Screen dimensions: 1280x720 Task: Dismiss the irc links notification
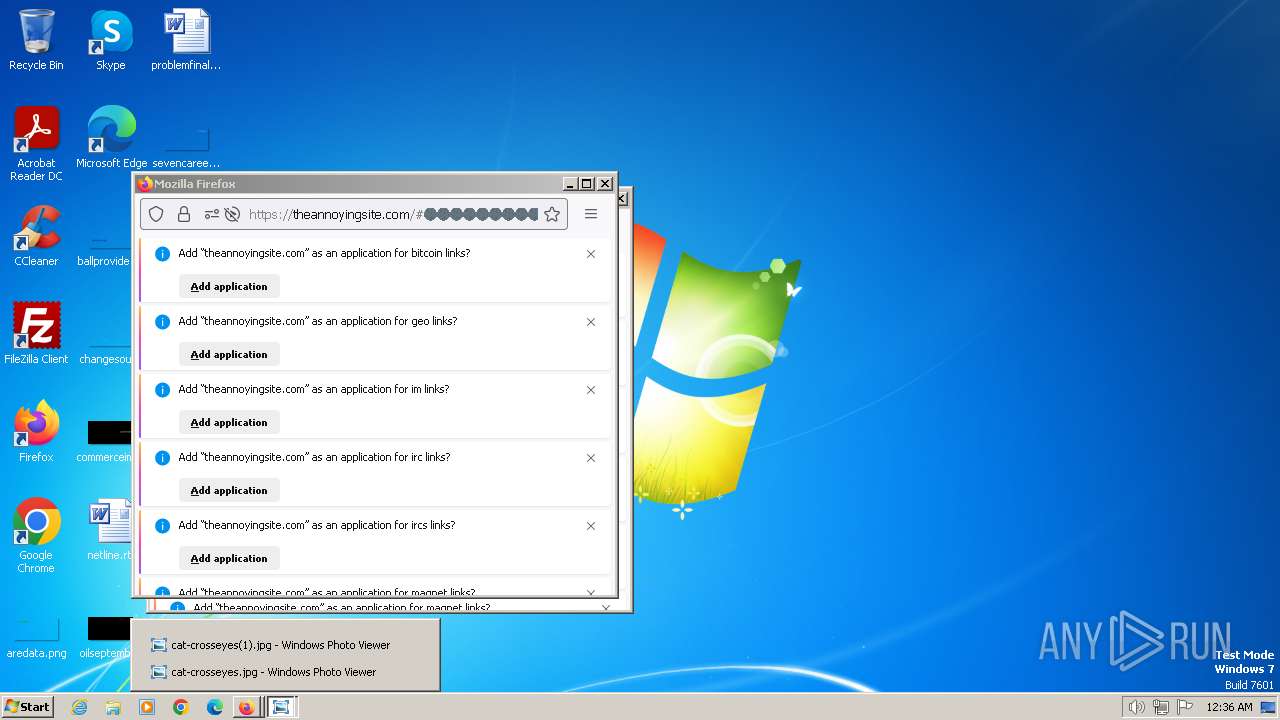point(591,458)
